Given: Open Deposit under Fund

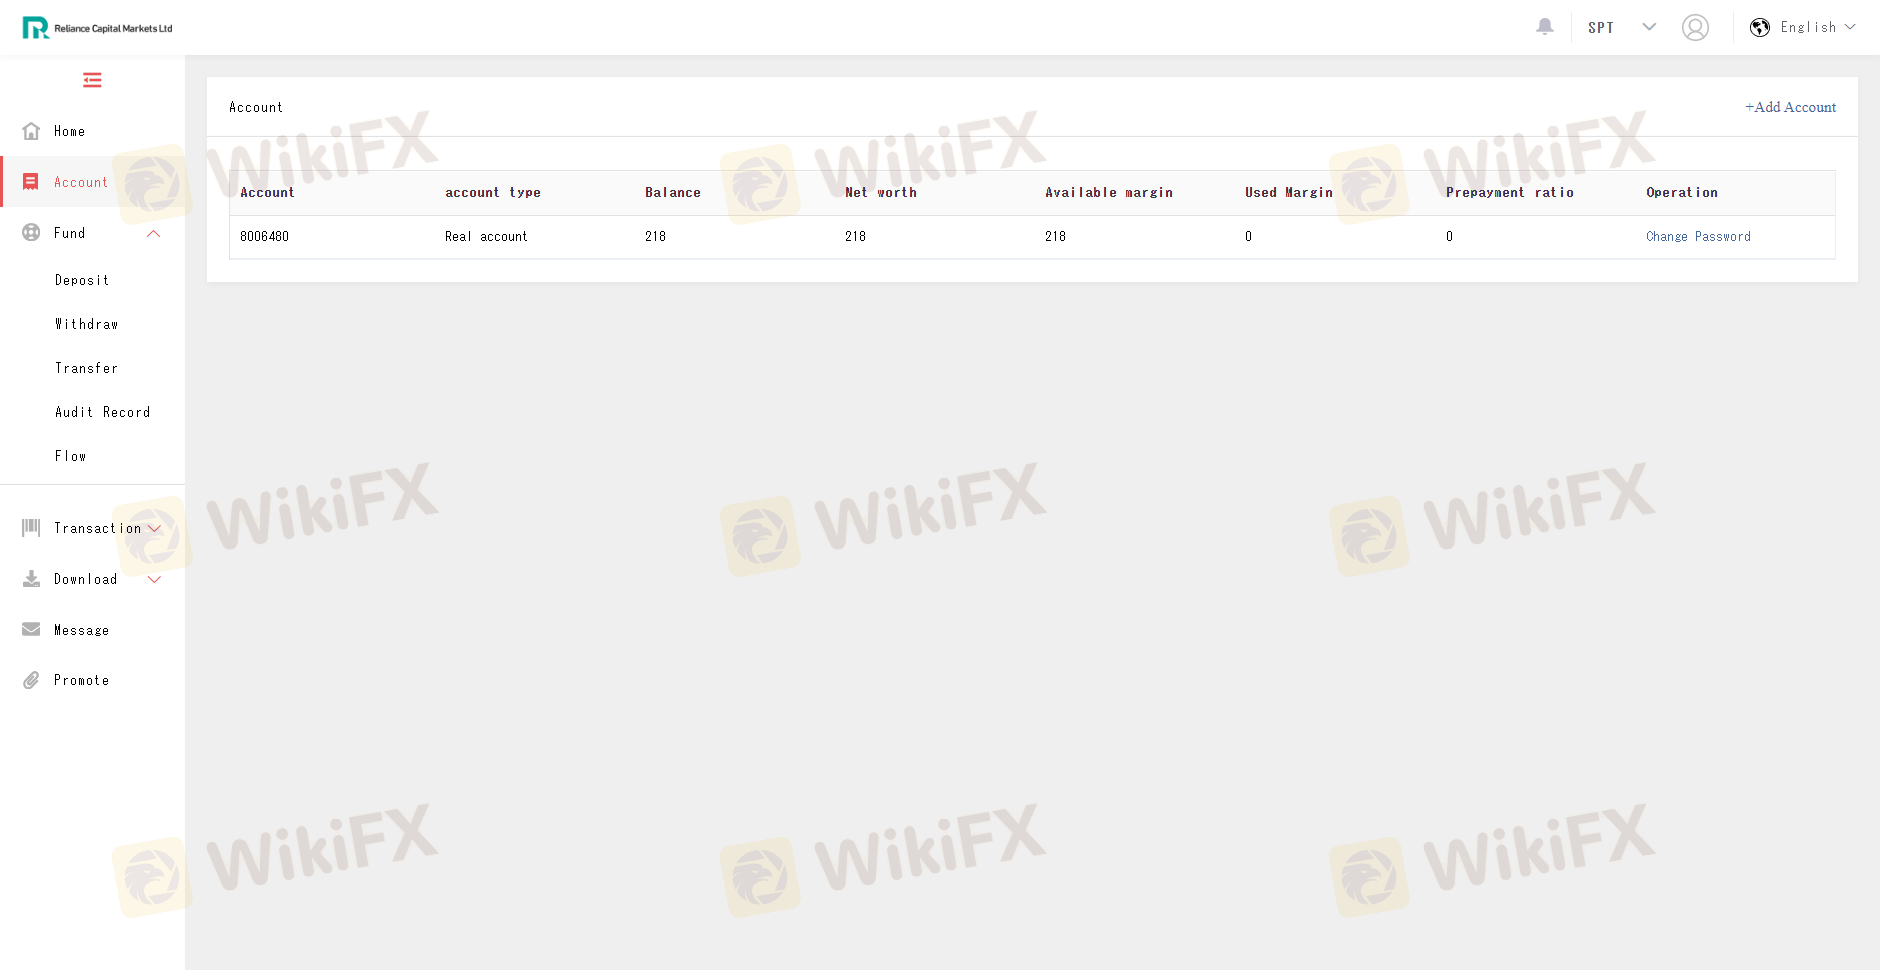Looking at the screenshot, I should point(82,280).
